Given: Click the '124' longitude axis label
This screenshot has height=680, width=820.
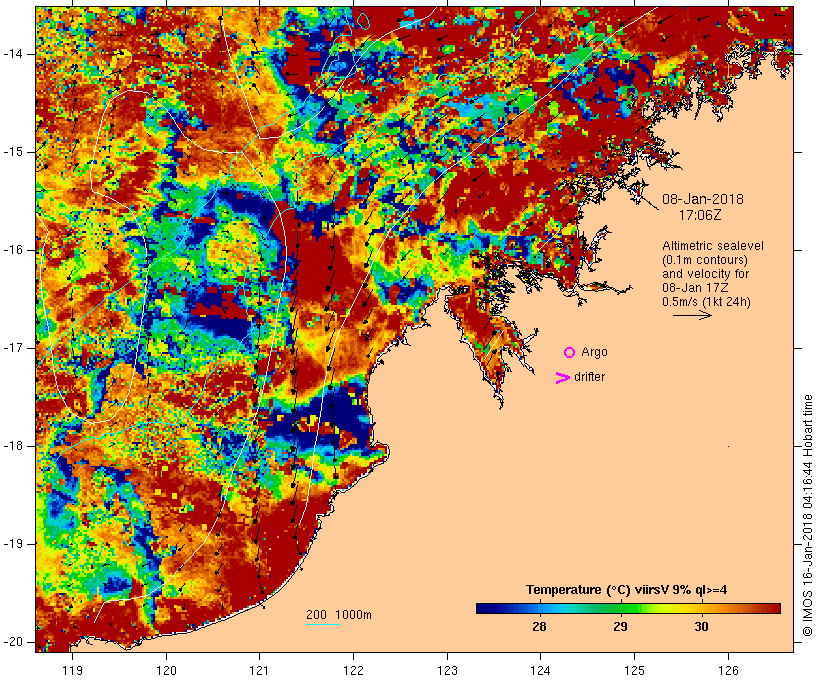Looking at the screenshot, I should point(541,671).
